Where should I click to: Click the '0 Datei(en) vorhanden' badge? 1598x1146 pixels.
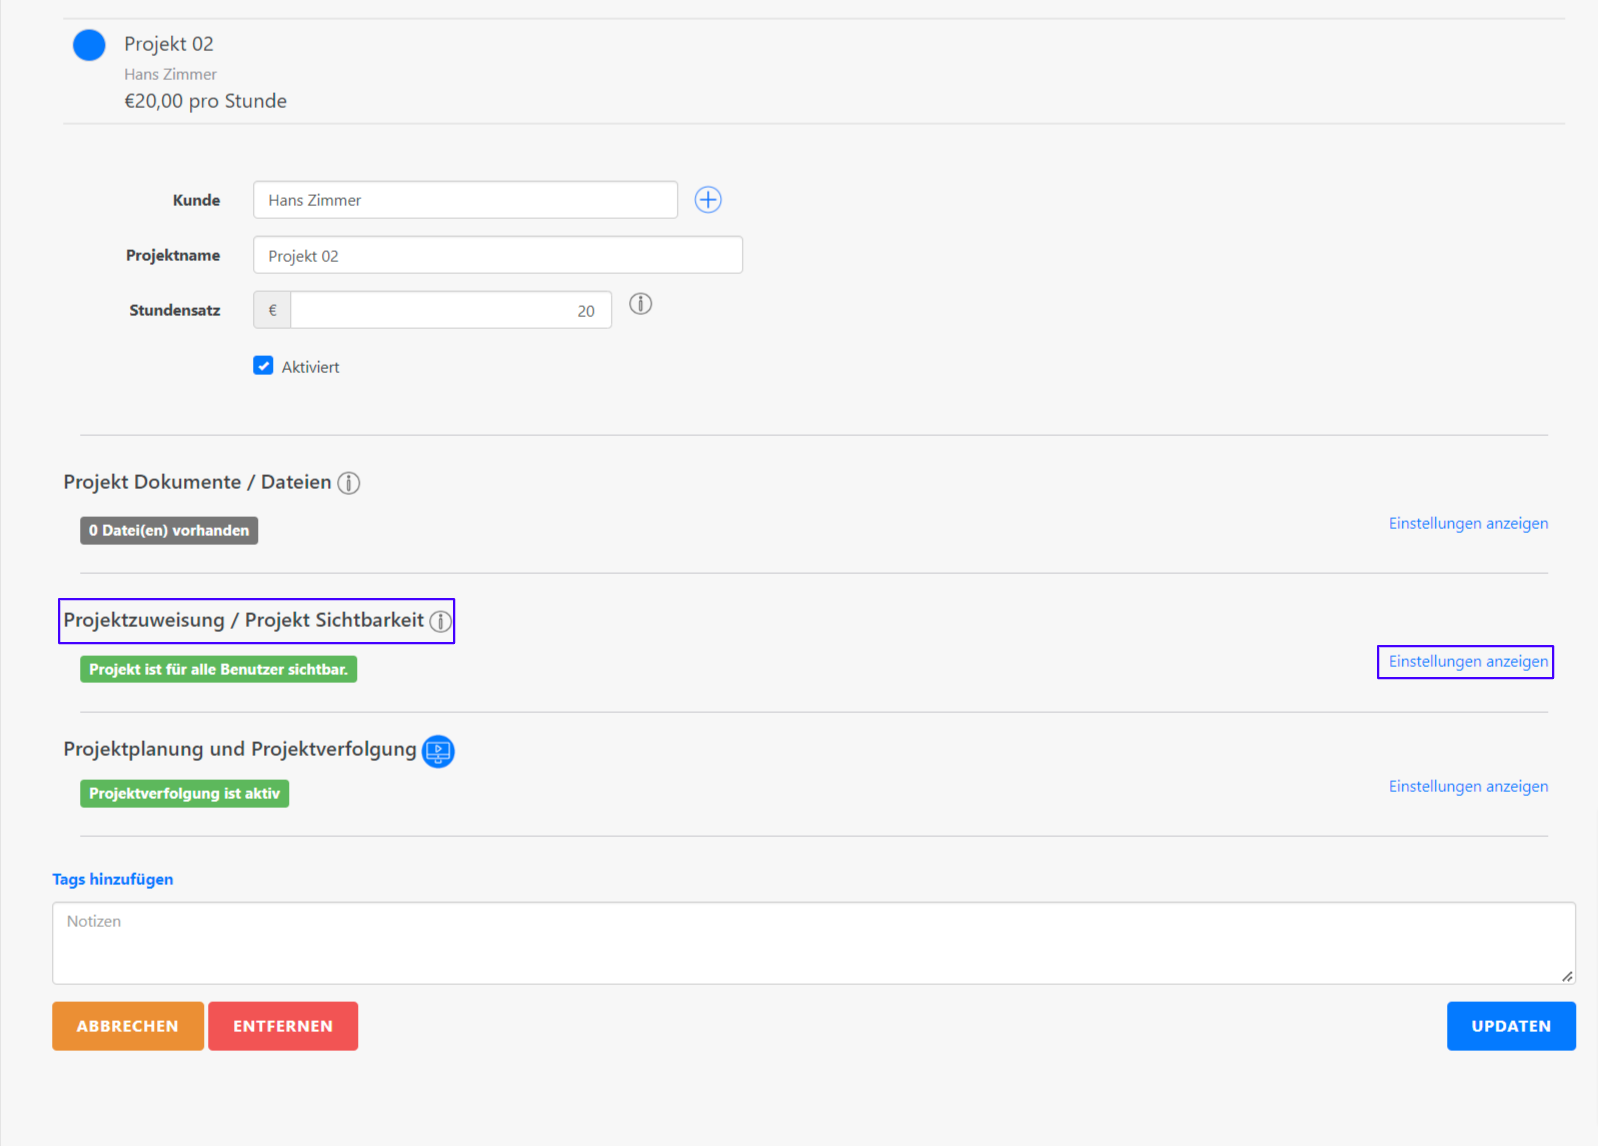(169, 530)
